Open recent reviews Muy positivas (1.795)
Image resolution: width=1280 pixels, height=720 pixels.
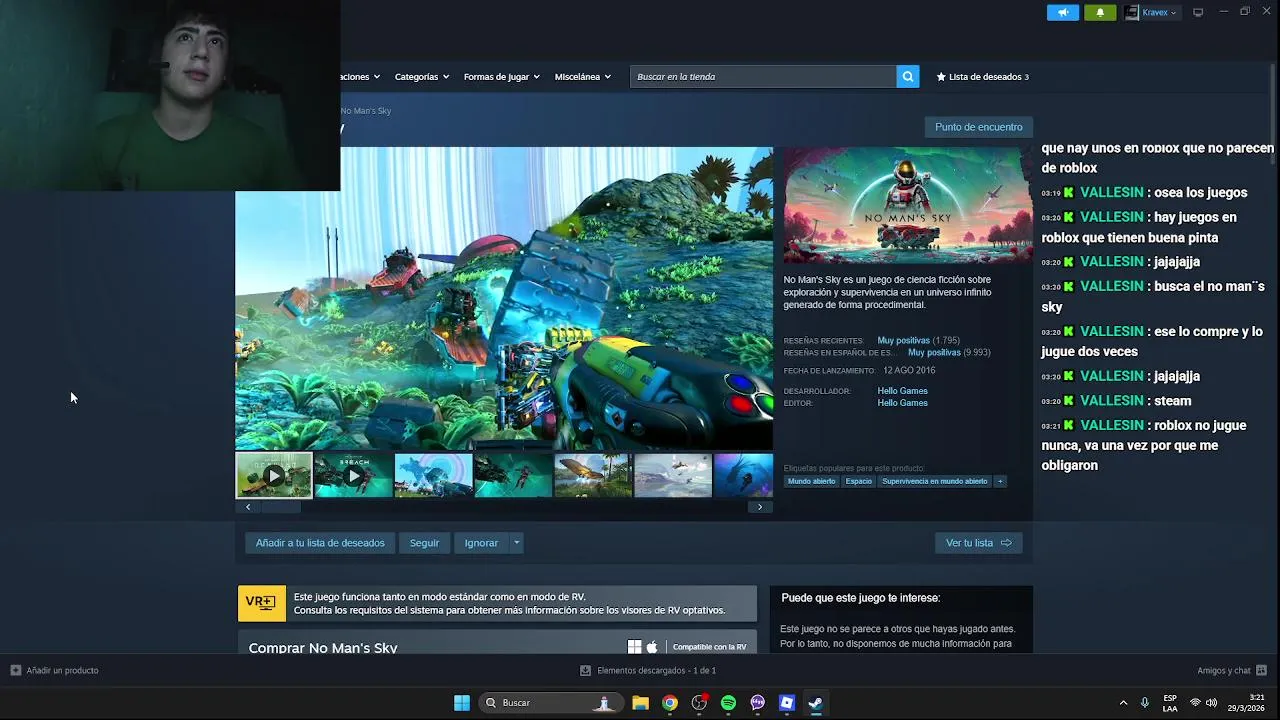(918, 341)
